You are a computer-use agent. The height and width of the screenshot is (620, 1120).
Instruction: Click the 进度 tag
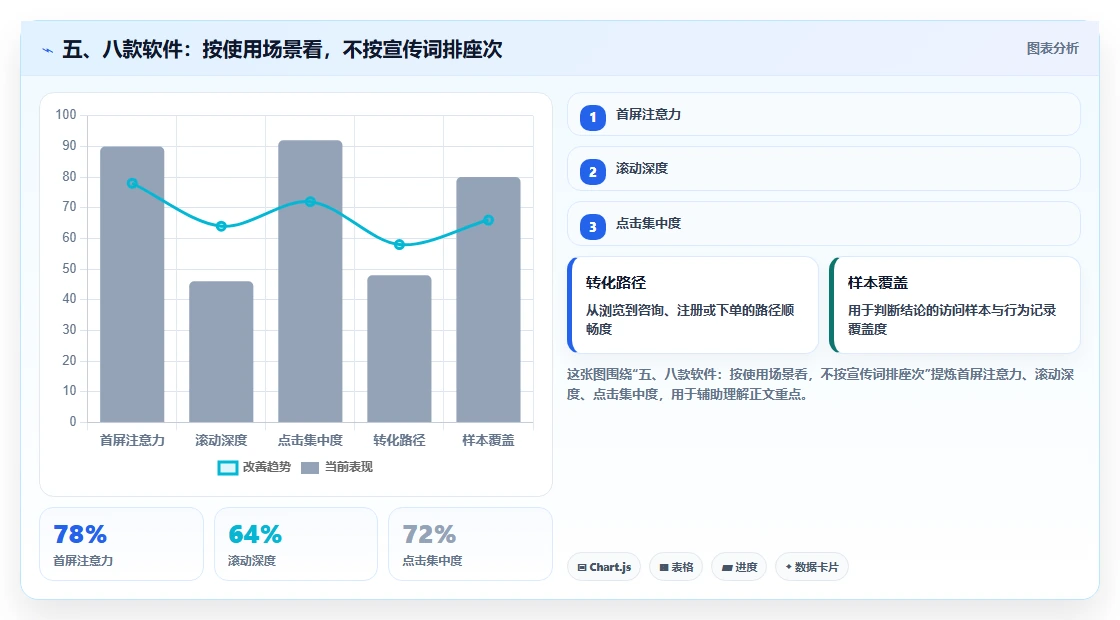click(739, 567)
